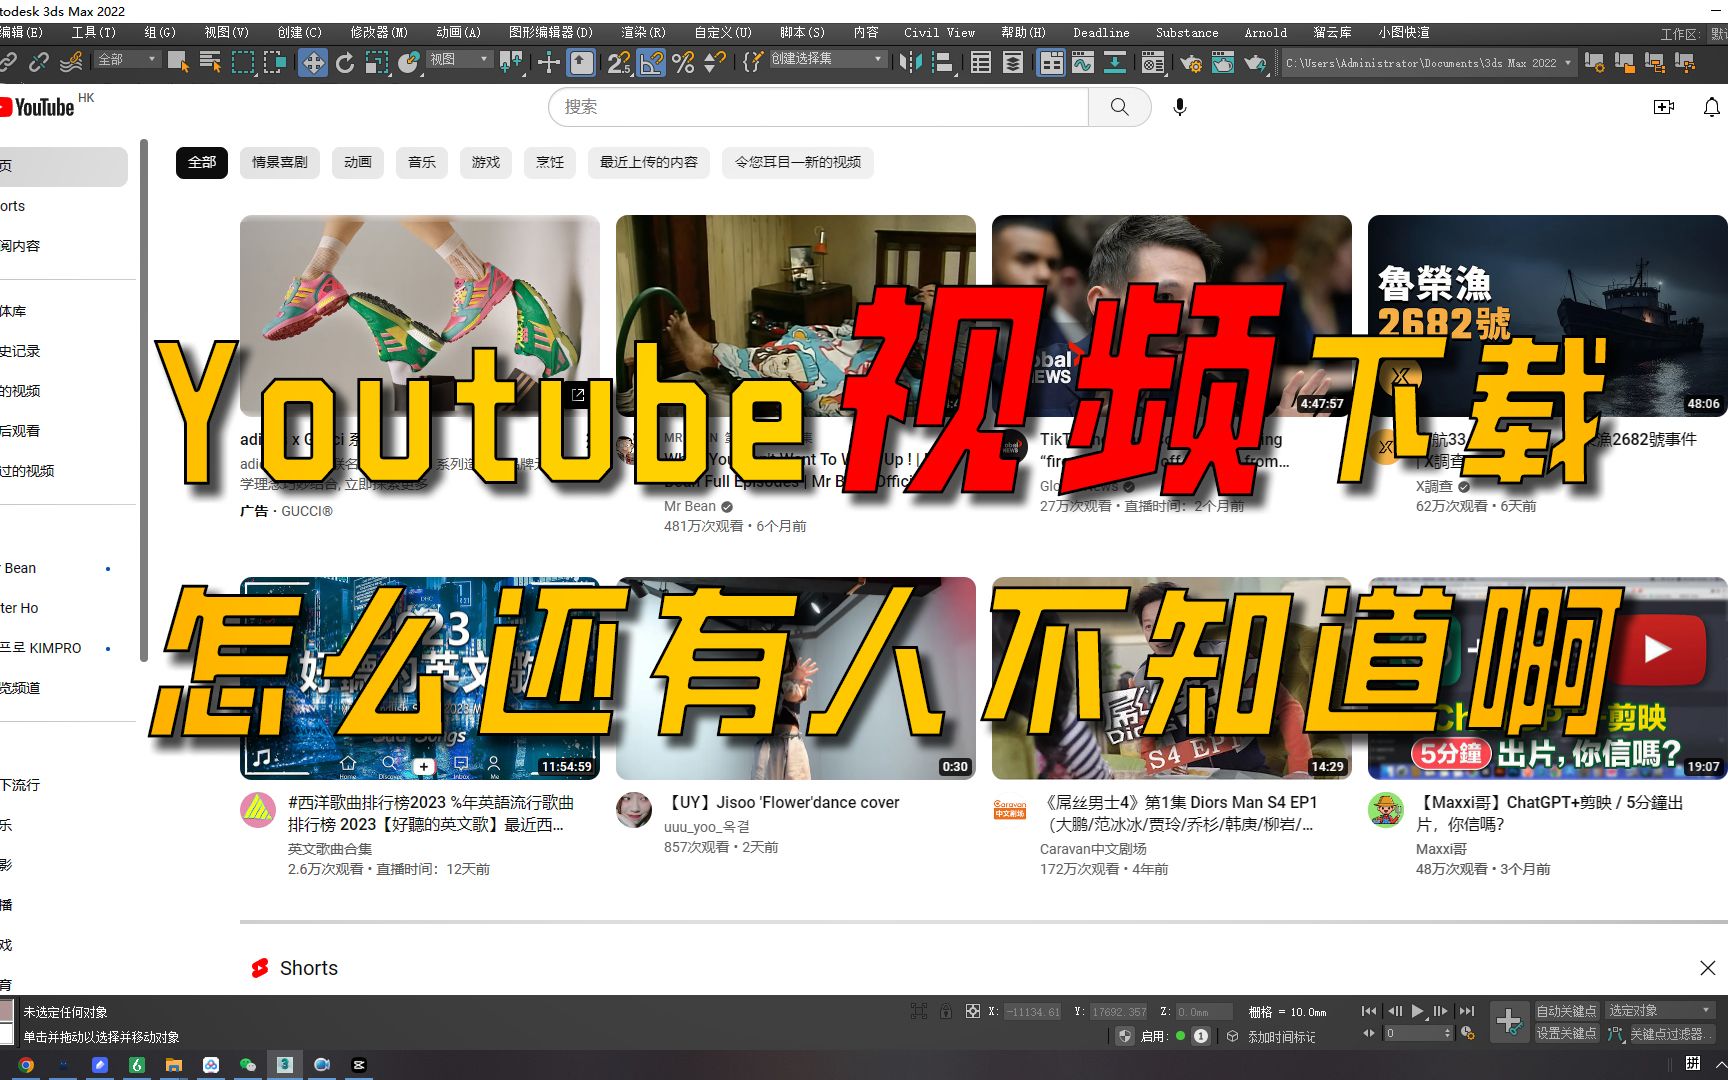Open Render Setup teapot gear icon
1728x1080 pixels.
click(x=1191, y=62)
